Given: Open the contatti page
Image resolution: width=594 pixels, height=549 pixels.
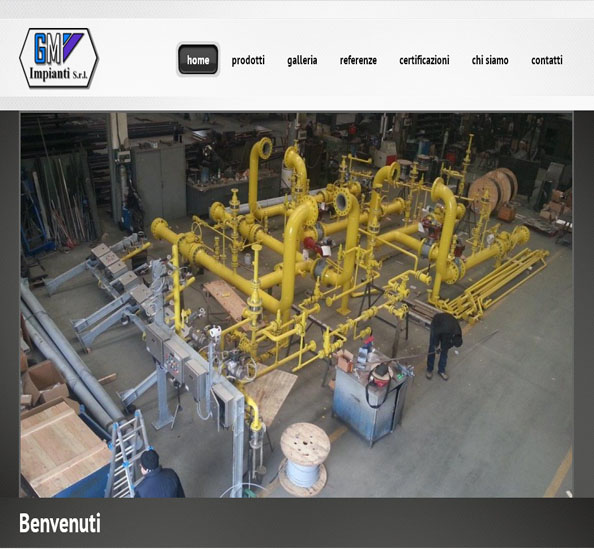Looking at the screenshot, I should pos(547,60).
